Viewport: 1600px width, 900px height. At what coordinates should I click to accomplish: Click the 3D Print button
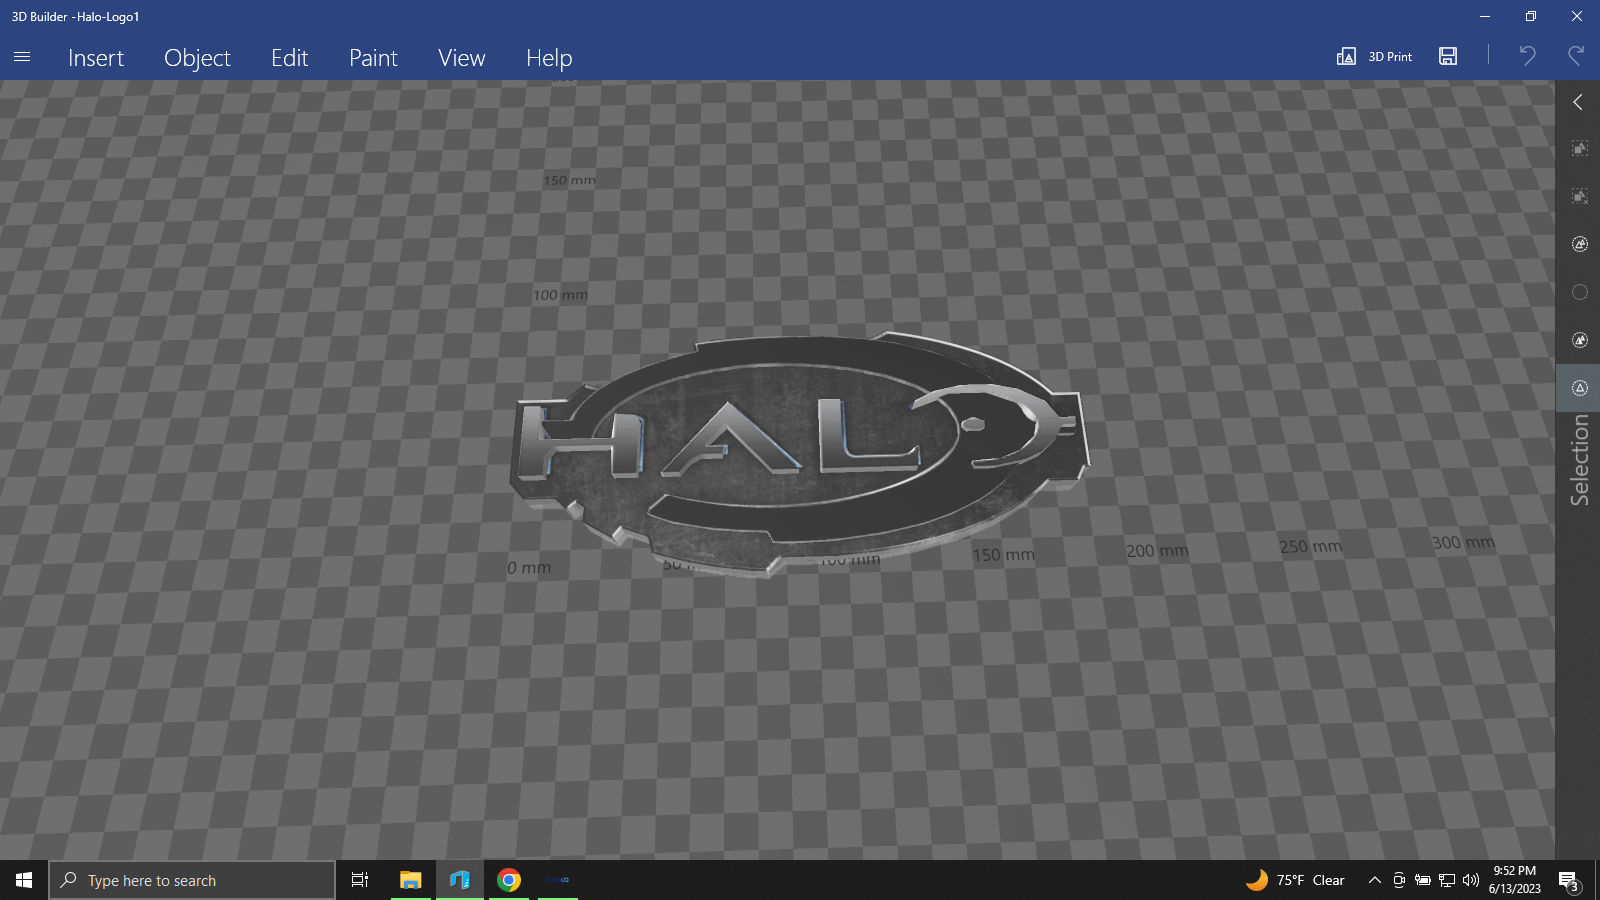(1374, 56)
